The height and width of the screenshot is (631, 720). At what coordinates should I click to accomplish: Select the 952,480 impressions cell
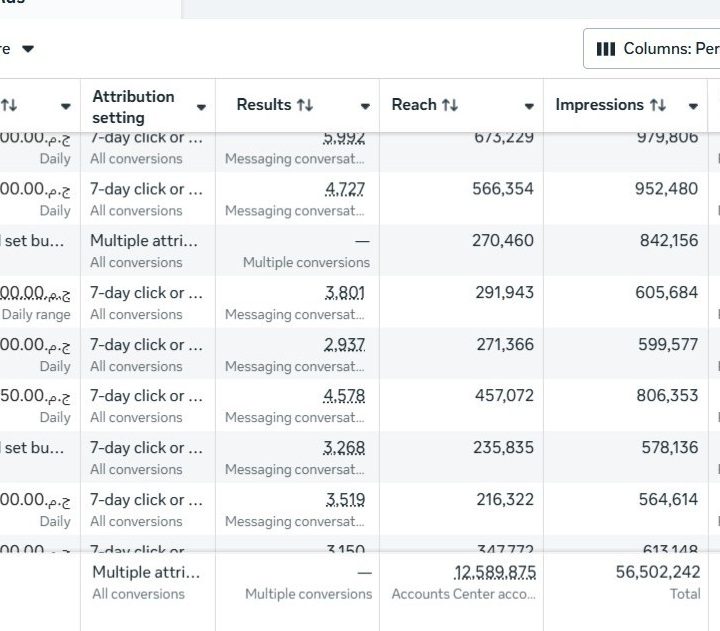[x=666, y=189]
